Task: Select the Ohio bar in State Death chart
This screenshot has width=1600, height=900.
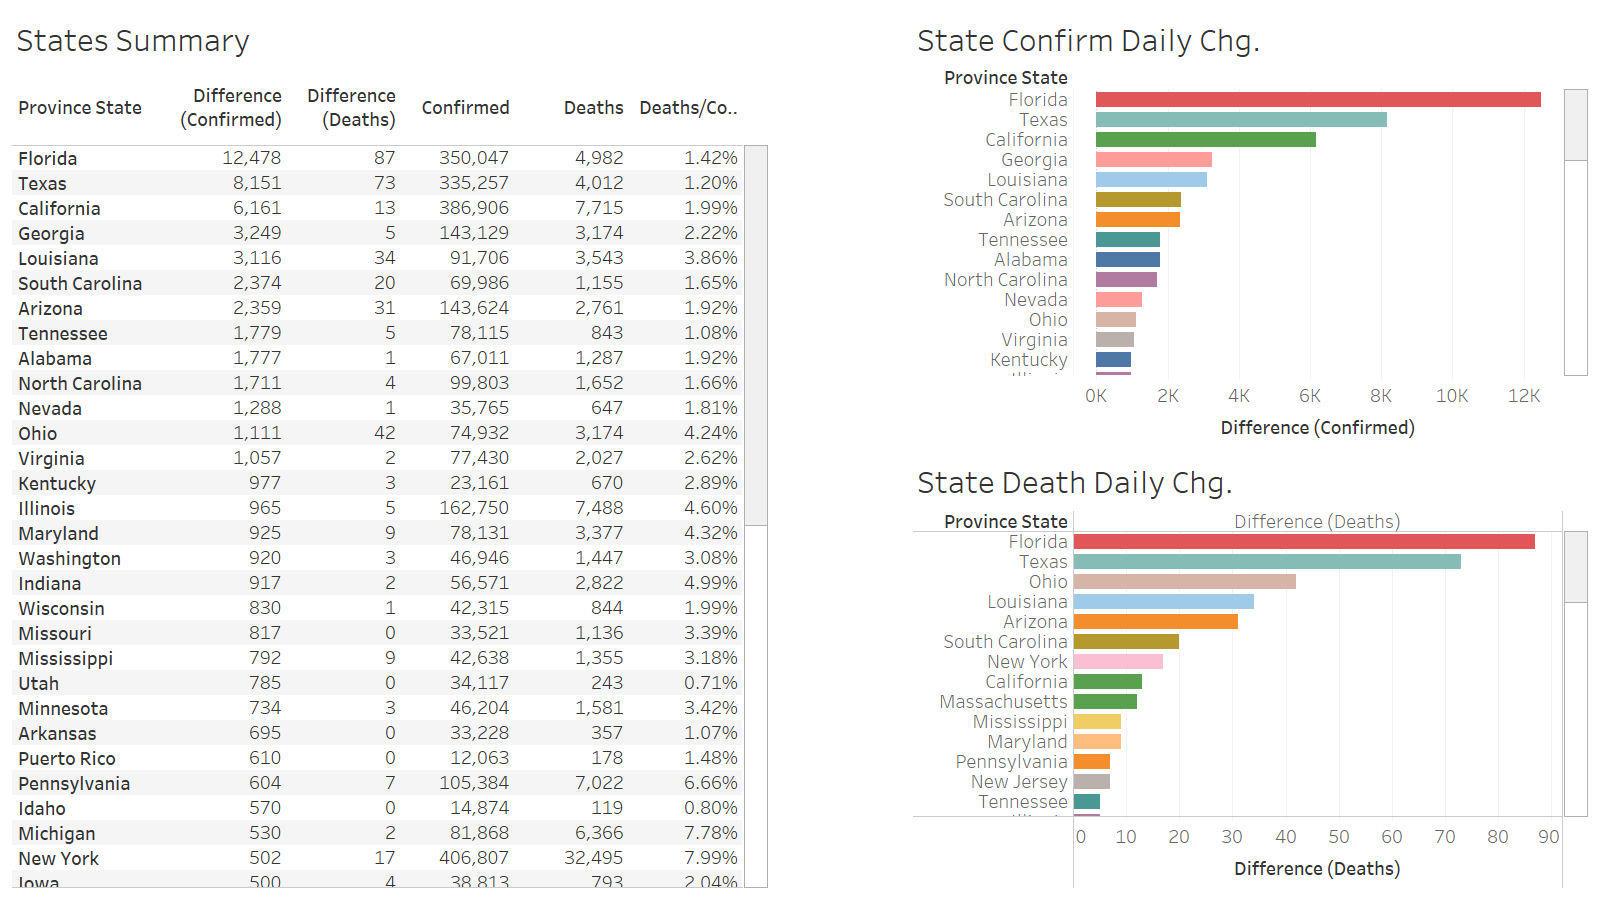Action: [x=1185, y=582]
